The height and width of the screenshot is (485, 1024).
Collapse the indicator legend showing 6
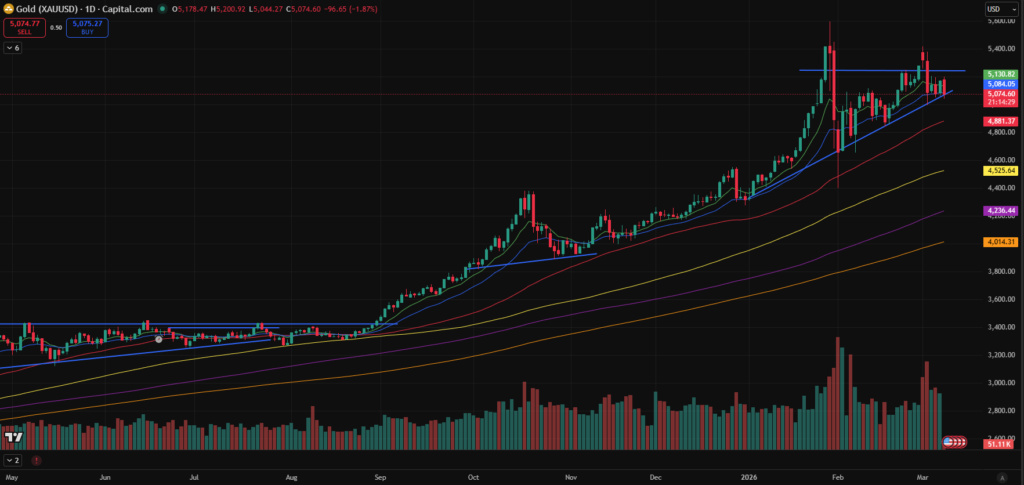point(12,48)
